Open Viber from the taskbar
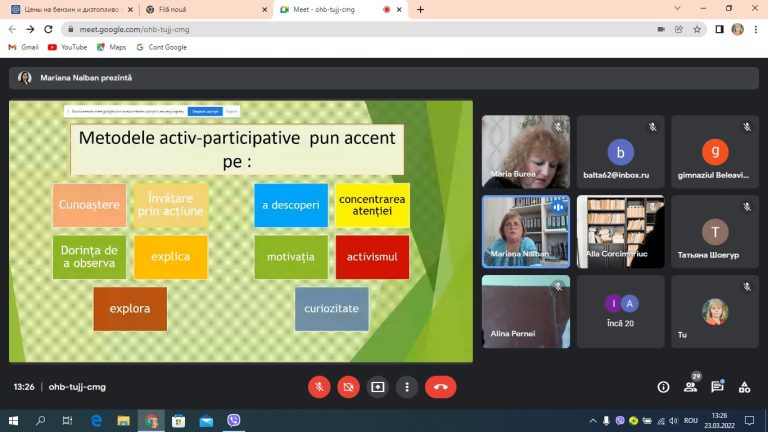 click(234, 420)
